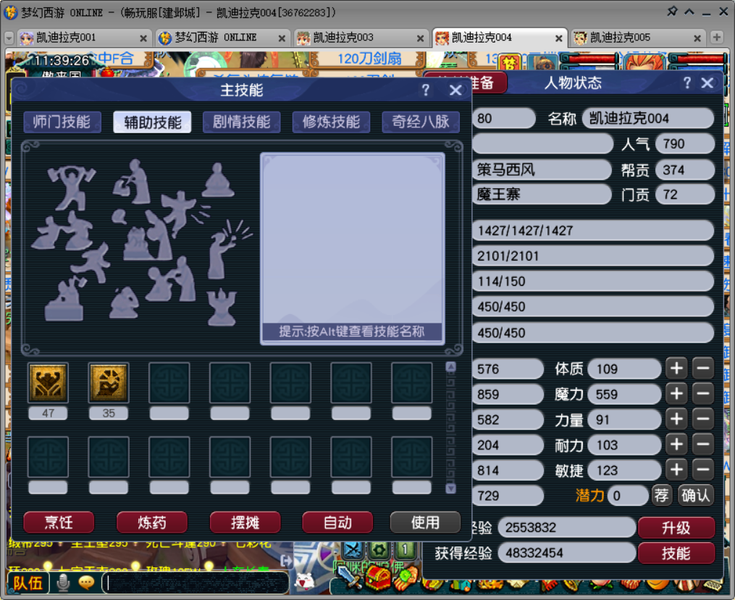735x600 pixels.
Task: Click the chat message input field
Action: 195,583
